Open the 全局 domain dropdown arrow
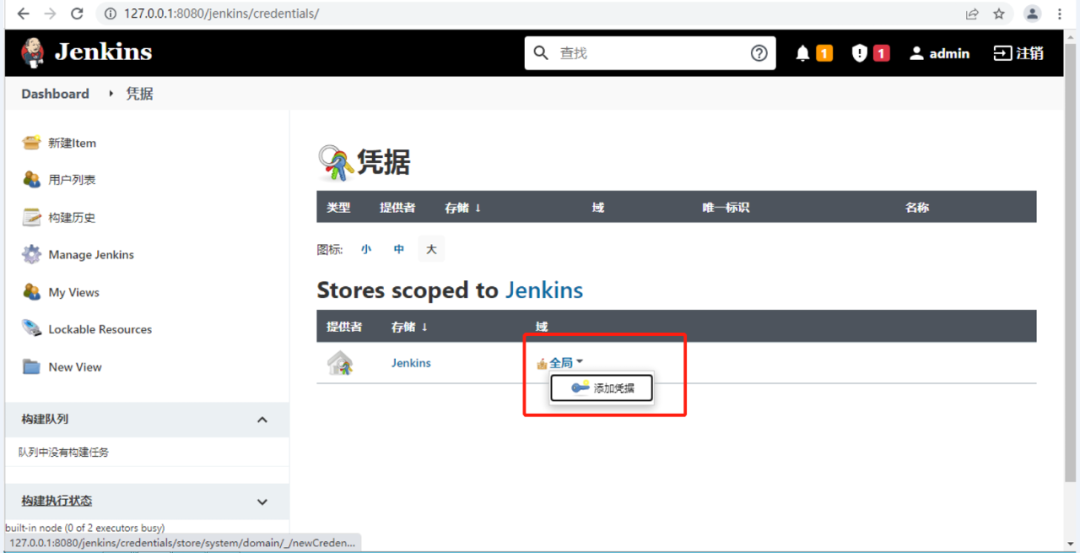The height and width of the screenshot is (553, 1080). (580, 362)
